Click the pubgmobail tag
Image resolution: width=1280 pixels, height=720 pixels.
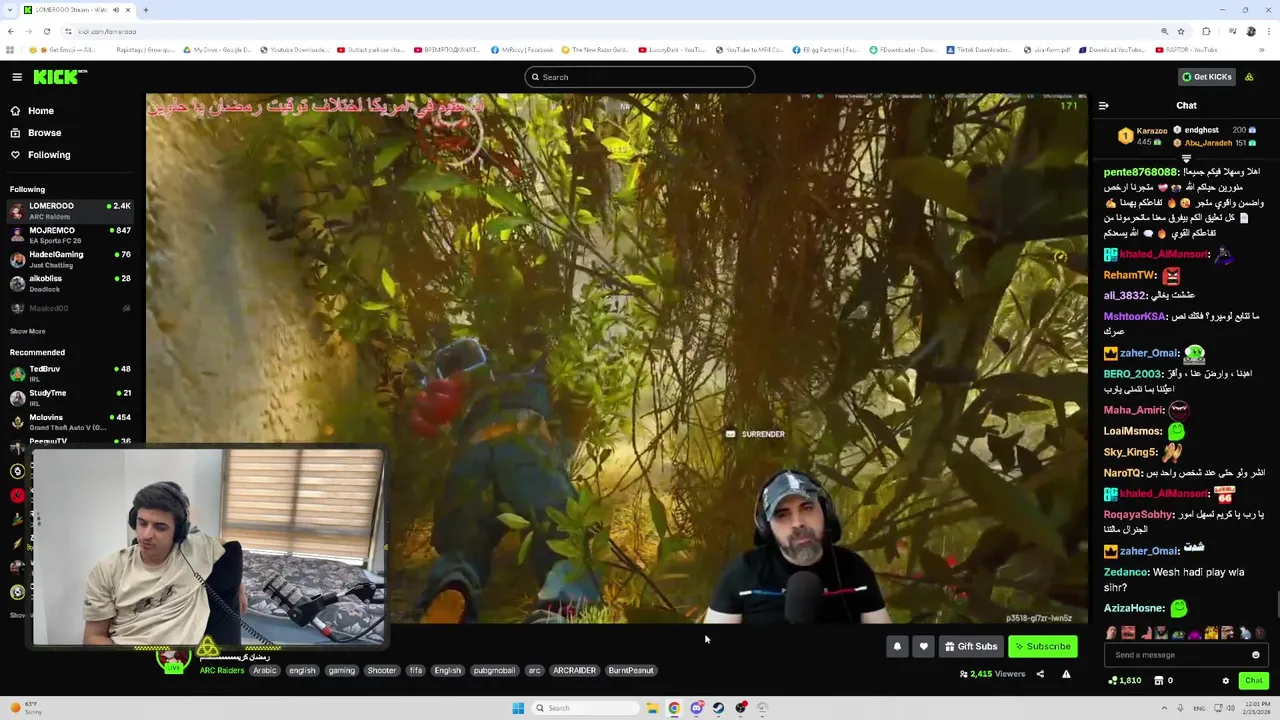pos(494,670)
